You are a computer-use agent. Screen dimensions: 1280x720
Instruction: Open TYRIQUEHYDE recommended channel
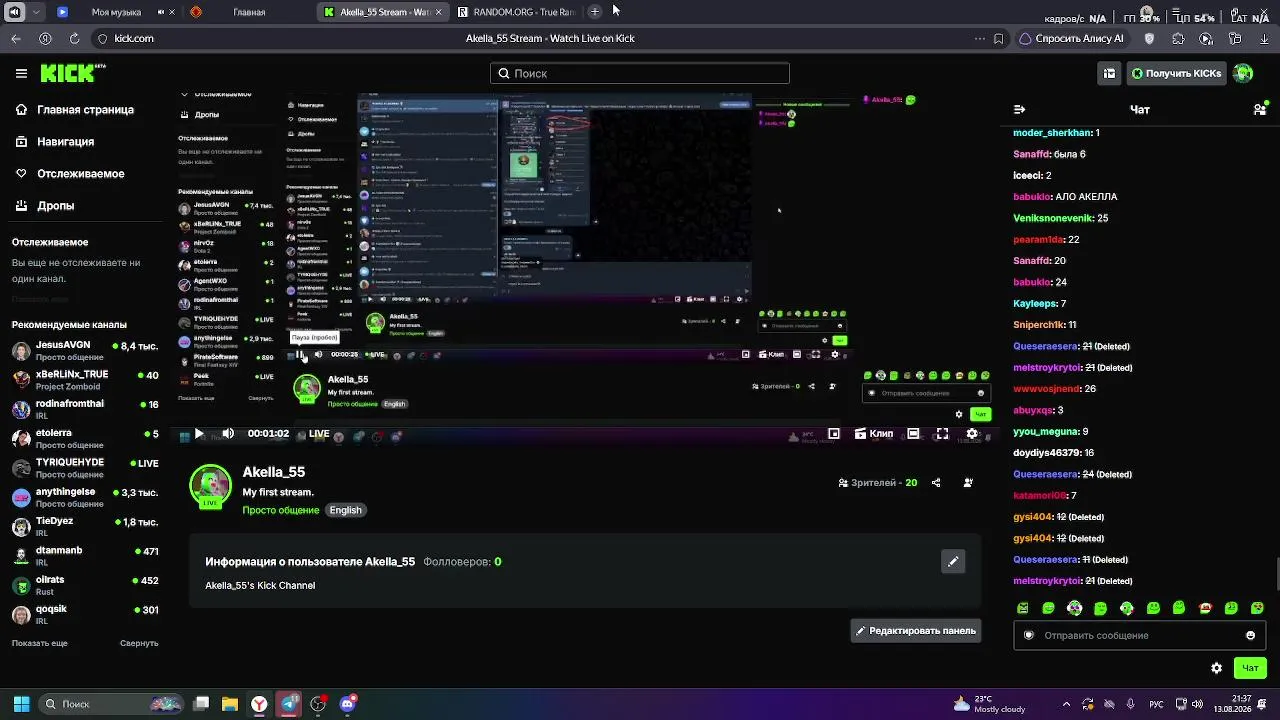85,468
